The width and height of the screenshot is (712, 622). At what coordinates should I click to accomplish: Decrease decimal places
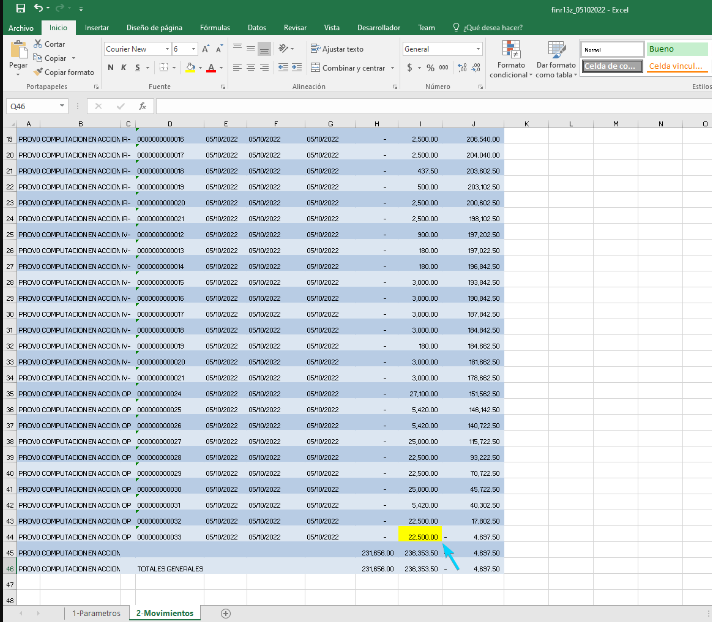click(x=476, y=68)
